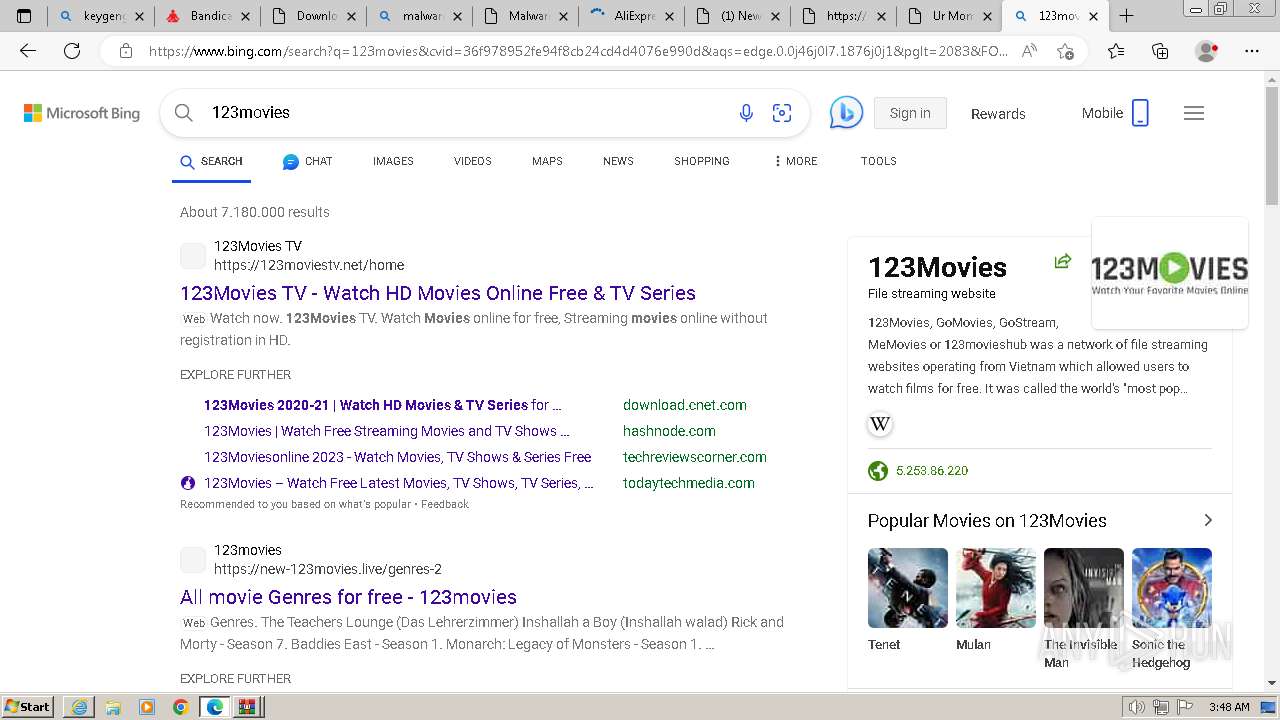Screen dimensions: 1280x720
Task: Open the Collections icon
Action: click(x=1160, y=51)
